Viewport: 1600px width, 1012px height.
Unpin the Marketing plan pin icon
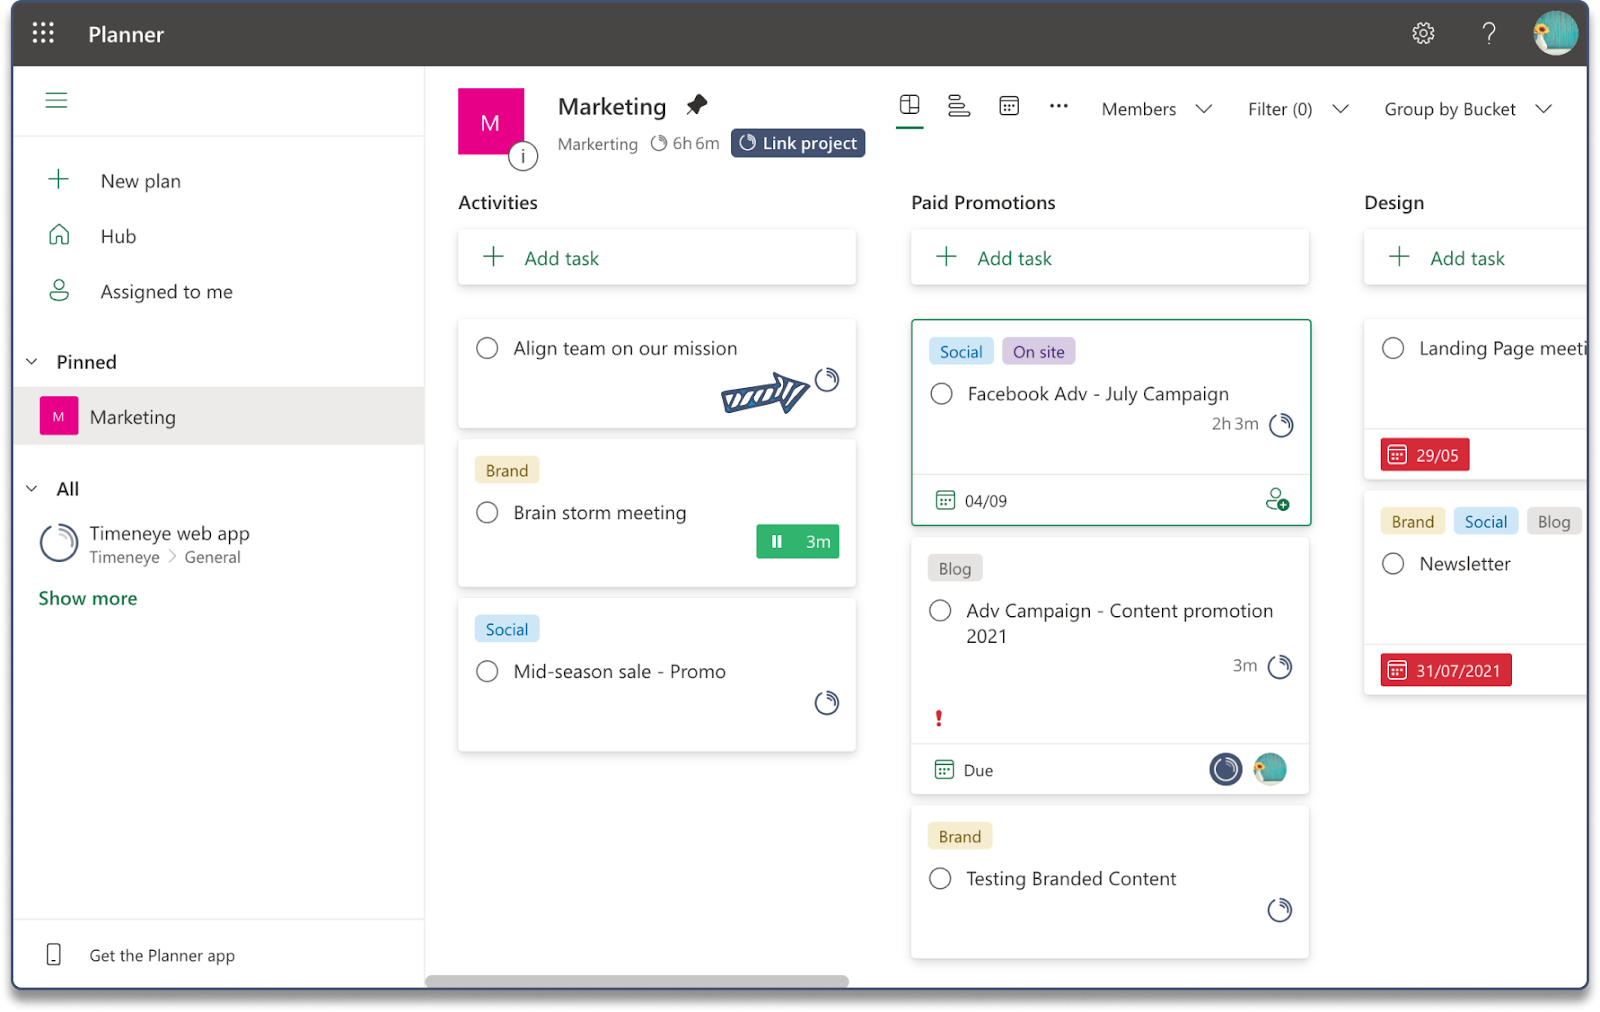pyautogui.click(x=697, y=104)
